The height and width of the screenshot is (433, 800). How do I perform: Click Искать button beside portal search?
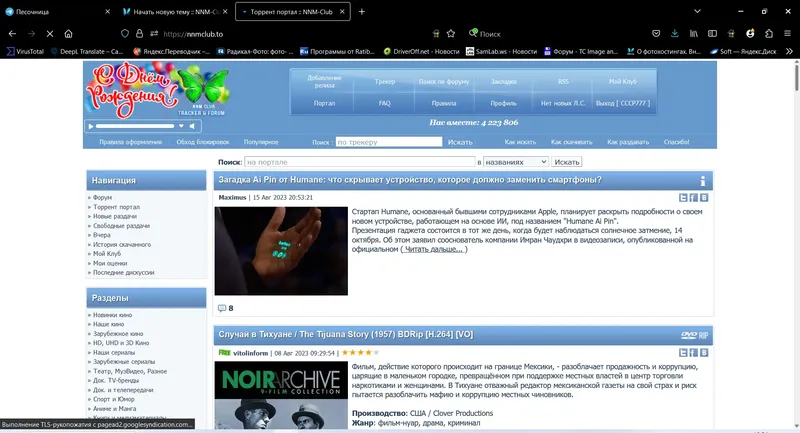(567, 162)
